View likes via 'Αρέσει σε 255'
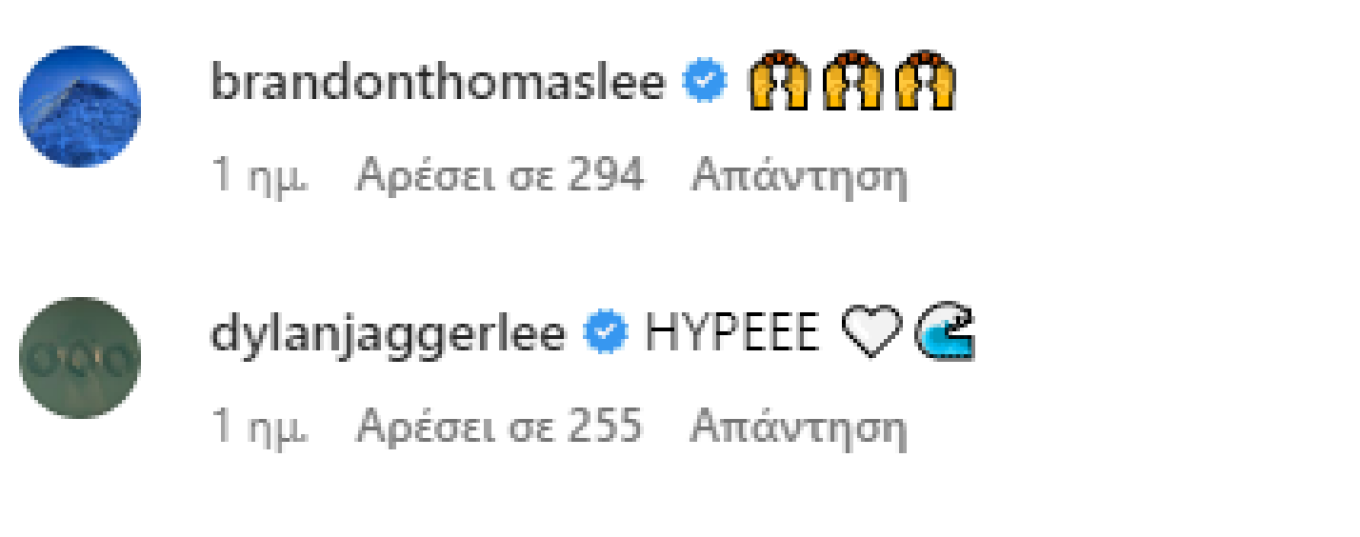The image size is (1360, 537). click(x=500, y=428)
